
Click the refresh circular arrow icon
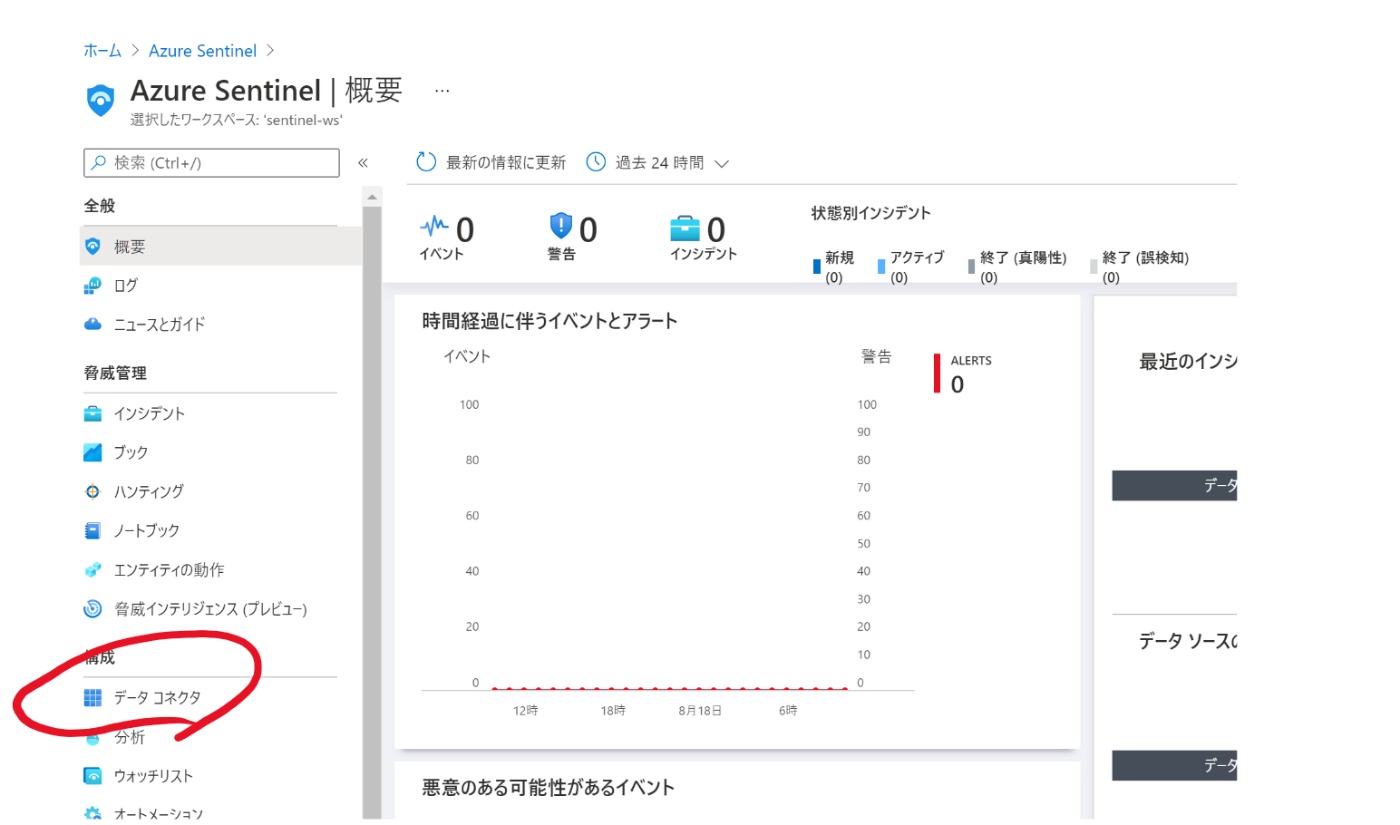(x=426, y=162)
